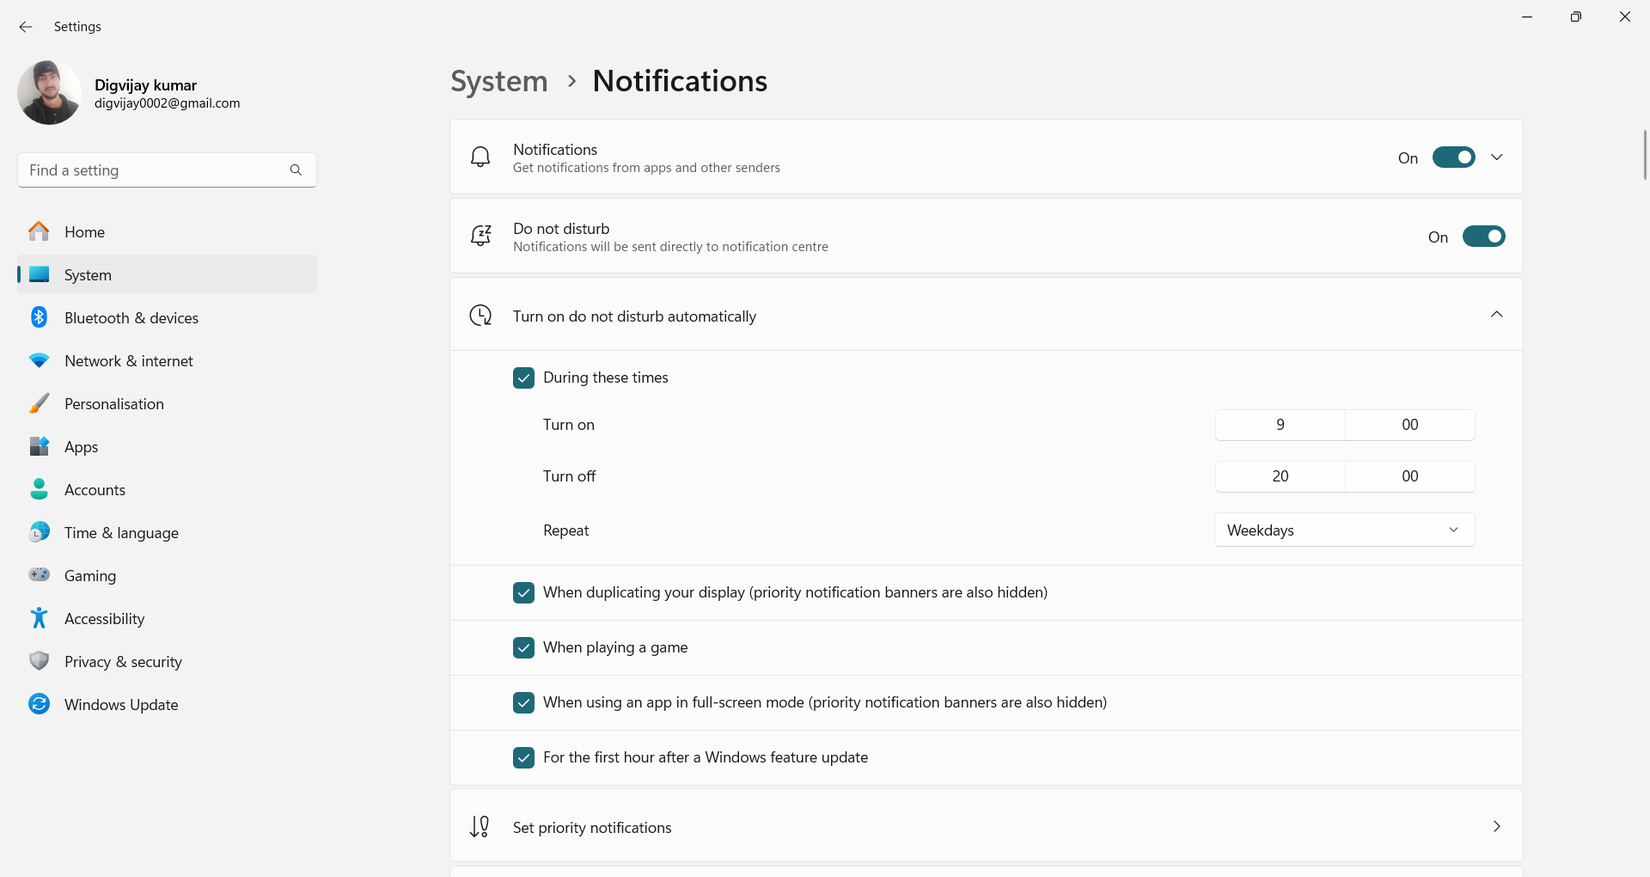
Task: Click the Accessibility figure icon
Action: coord(39,618)
